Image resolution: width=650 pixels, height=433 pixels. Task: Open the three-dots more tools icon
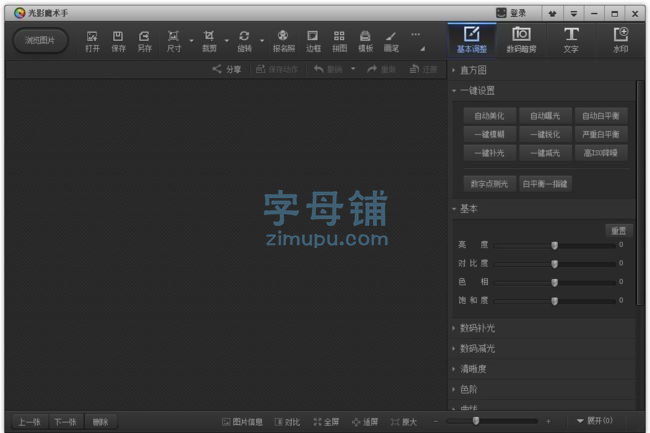(415, 35)
